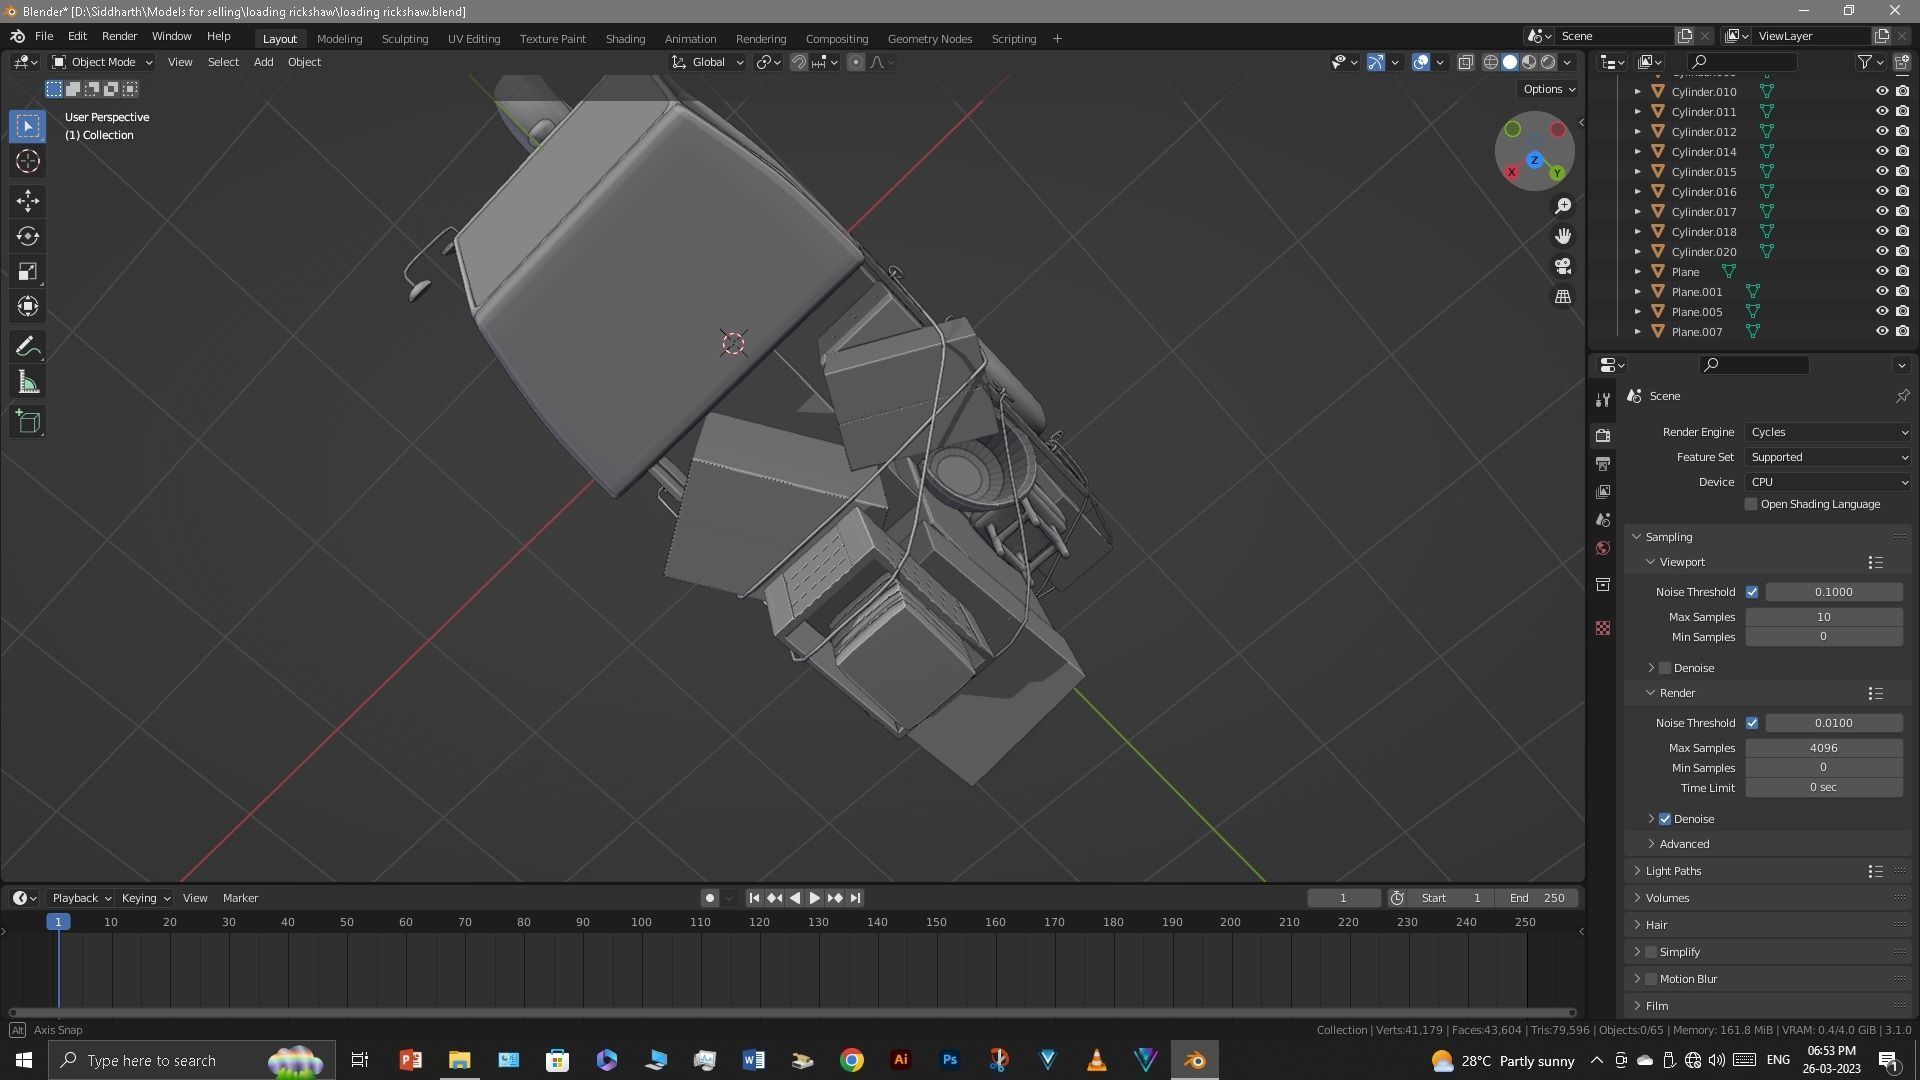1920x1080 pixels.
Task: Hide the Plane object in viewport
Action: point(1881,271)
